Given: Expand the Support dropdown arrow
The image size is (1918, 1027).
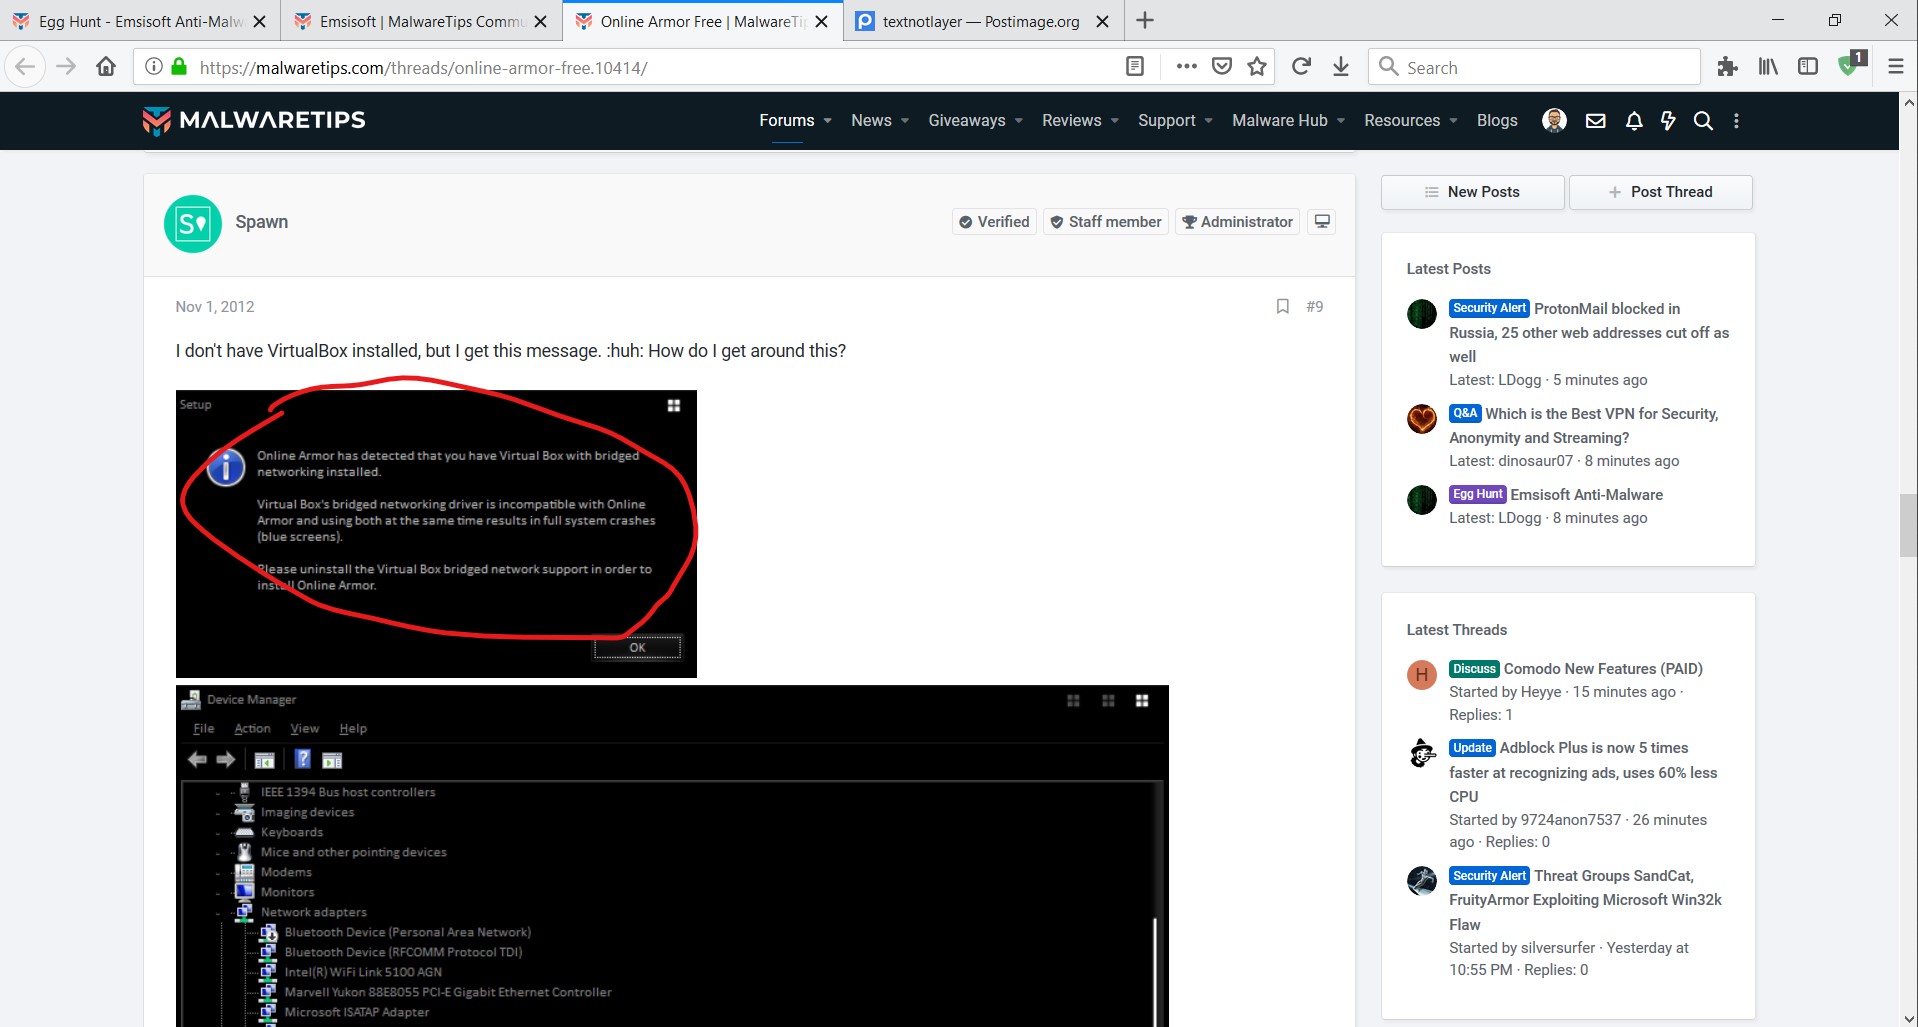Looking at the screenshot, I should [1209, 121].
